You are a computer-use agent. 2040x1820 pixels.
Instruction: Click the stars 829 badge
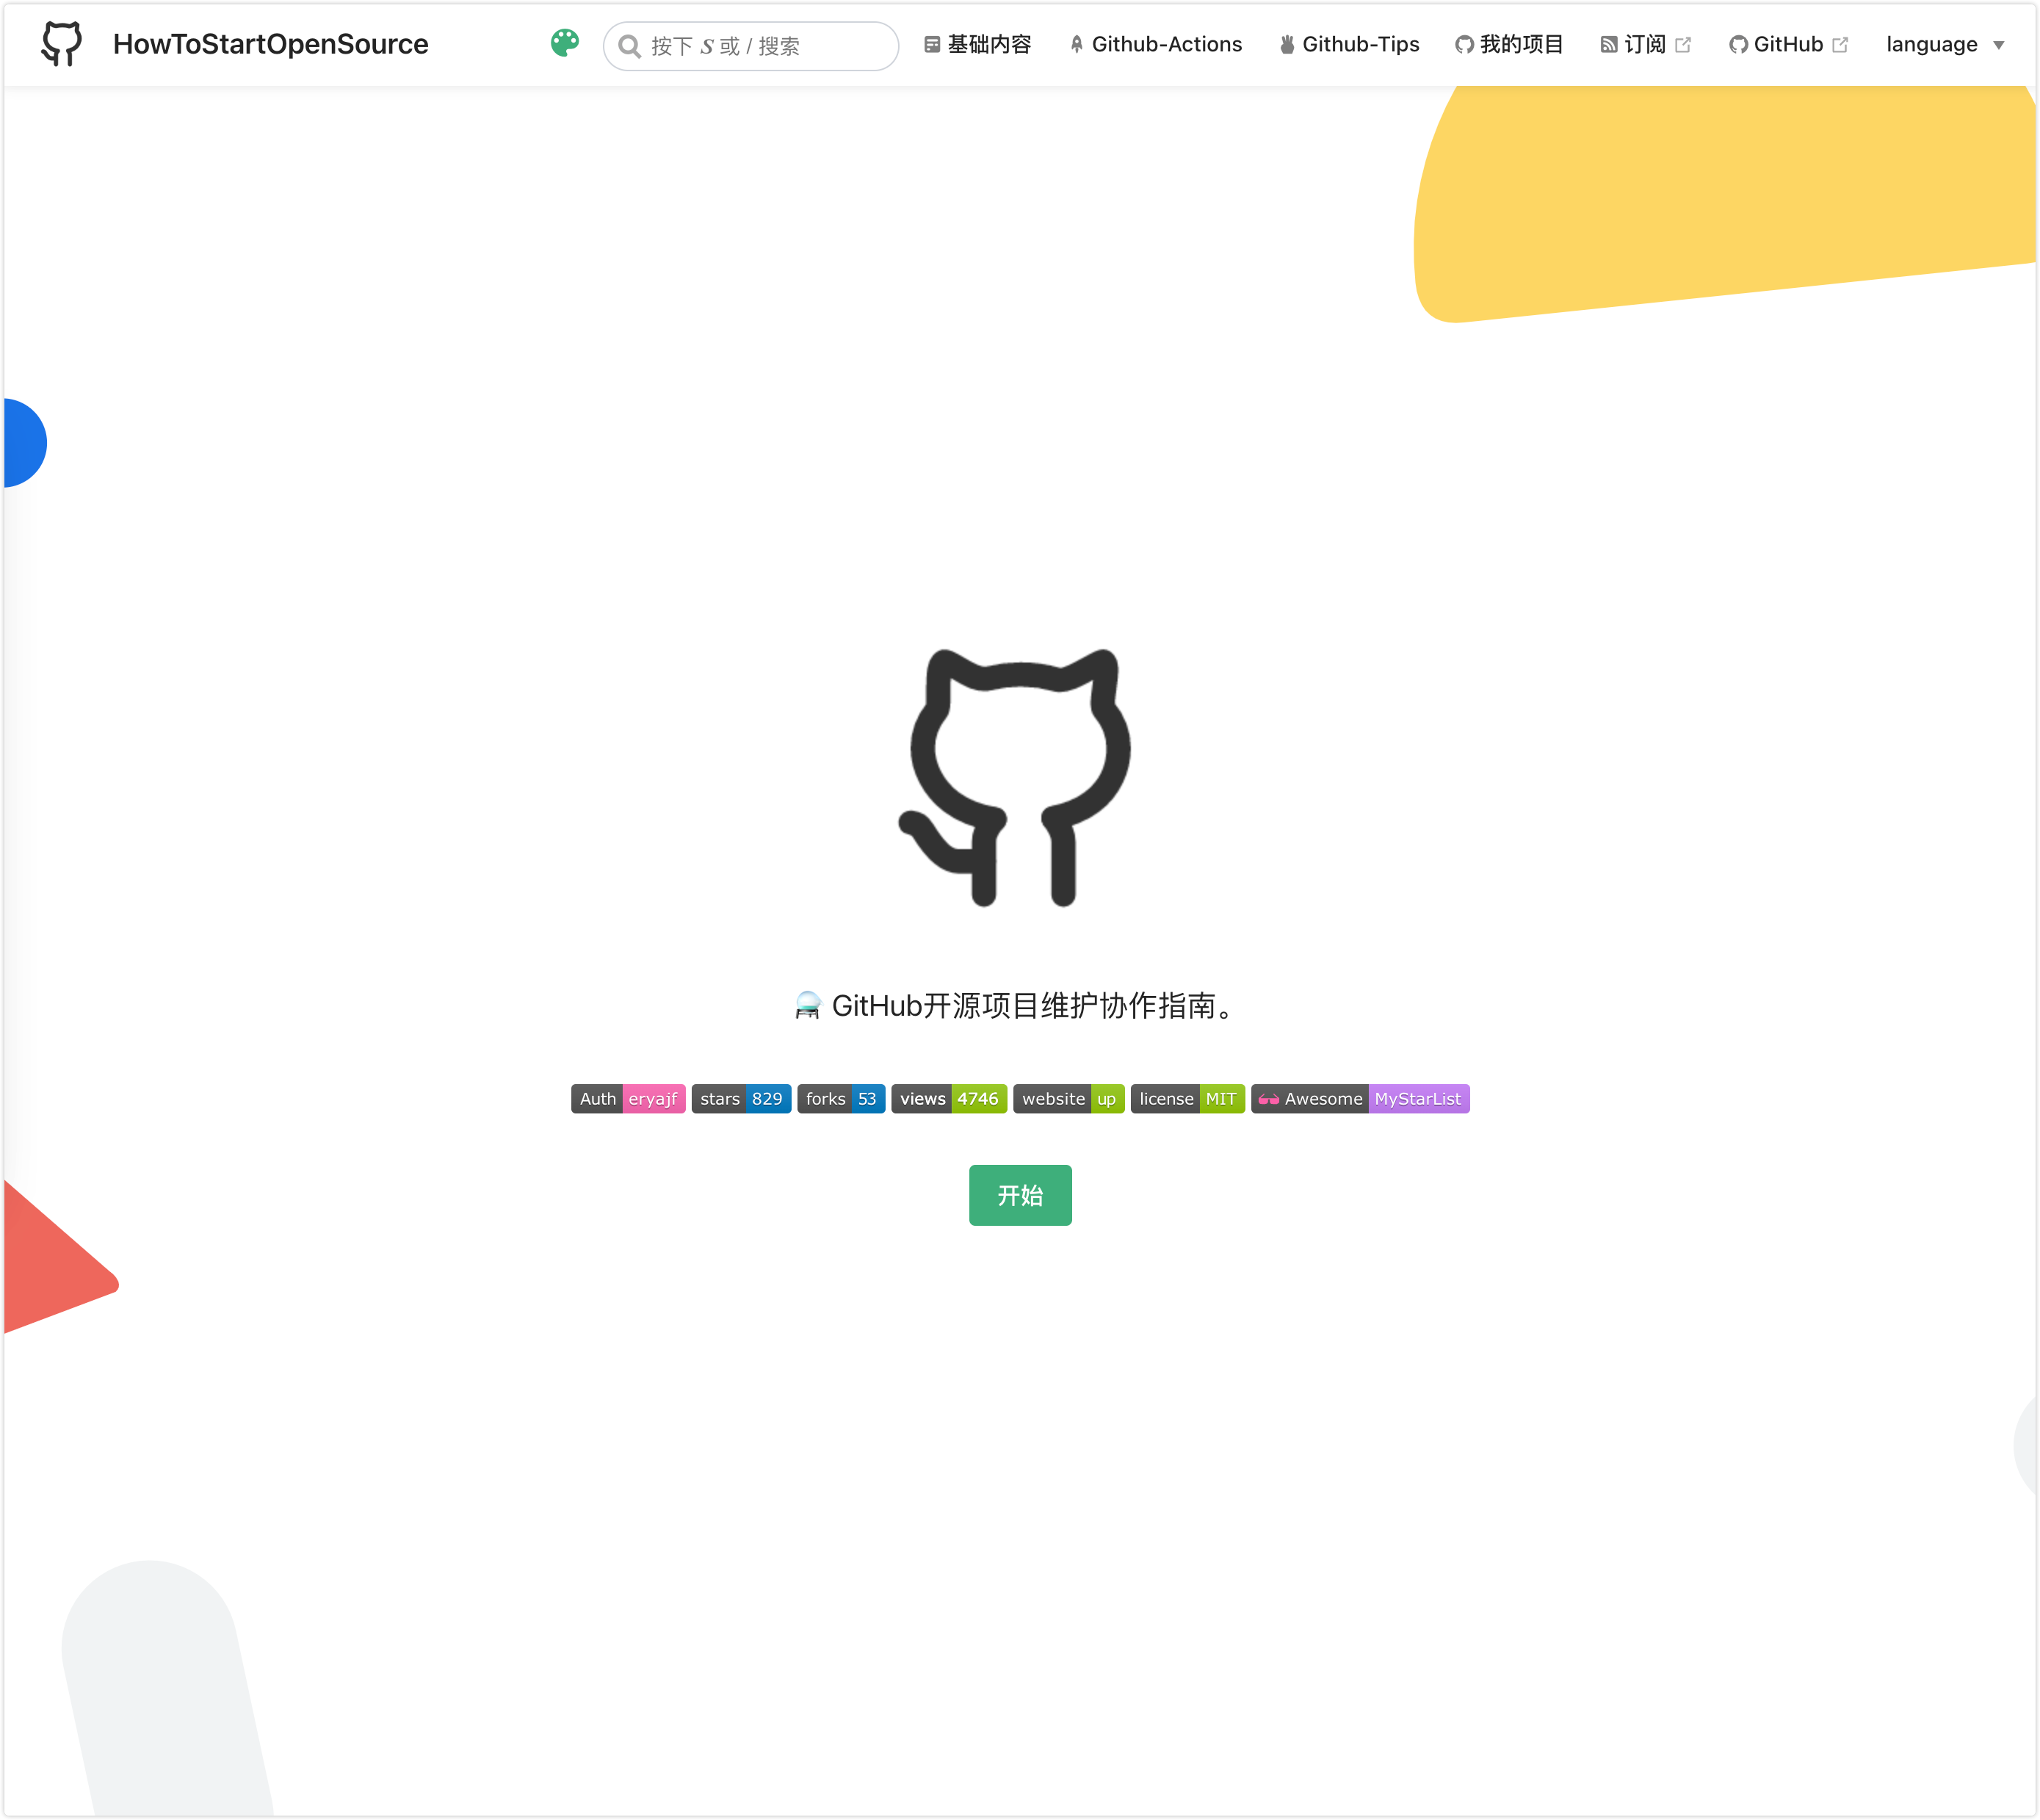(741, 1099)
